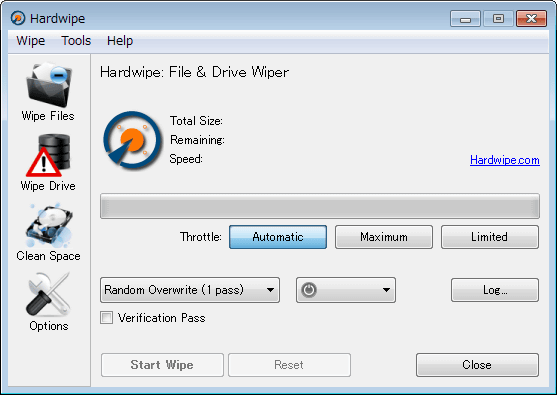Close the window with the red X

(531, 18)
